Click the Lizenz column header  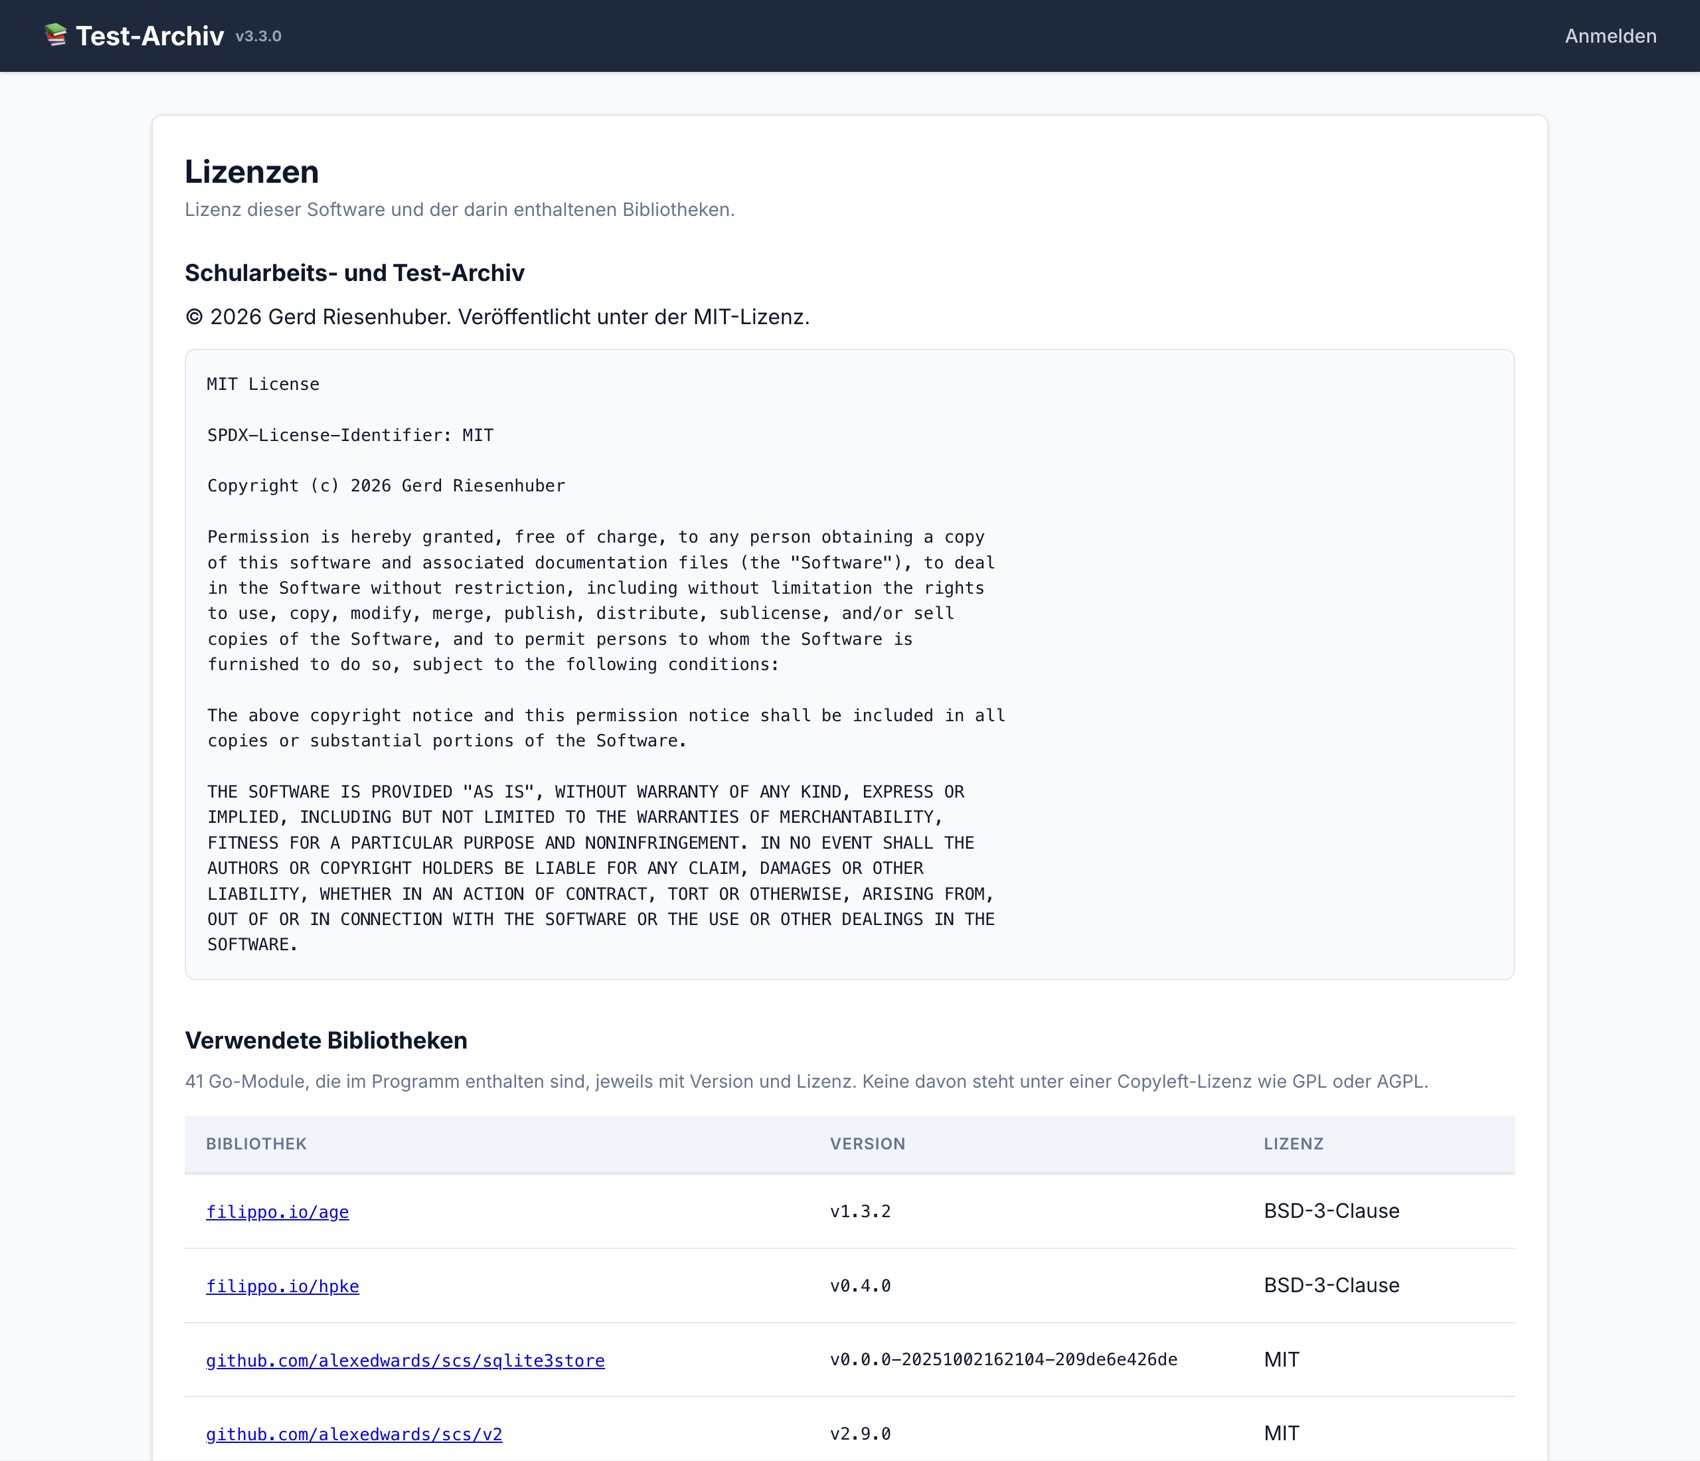[x=1293, y=1144]
